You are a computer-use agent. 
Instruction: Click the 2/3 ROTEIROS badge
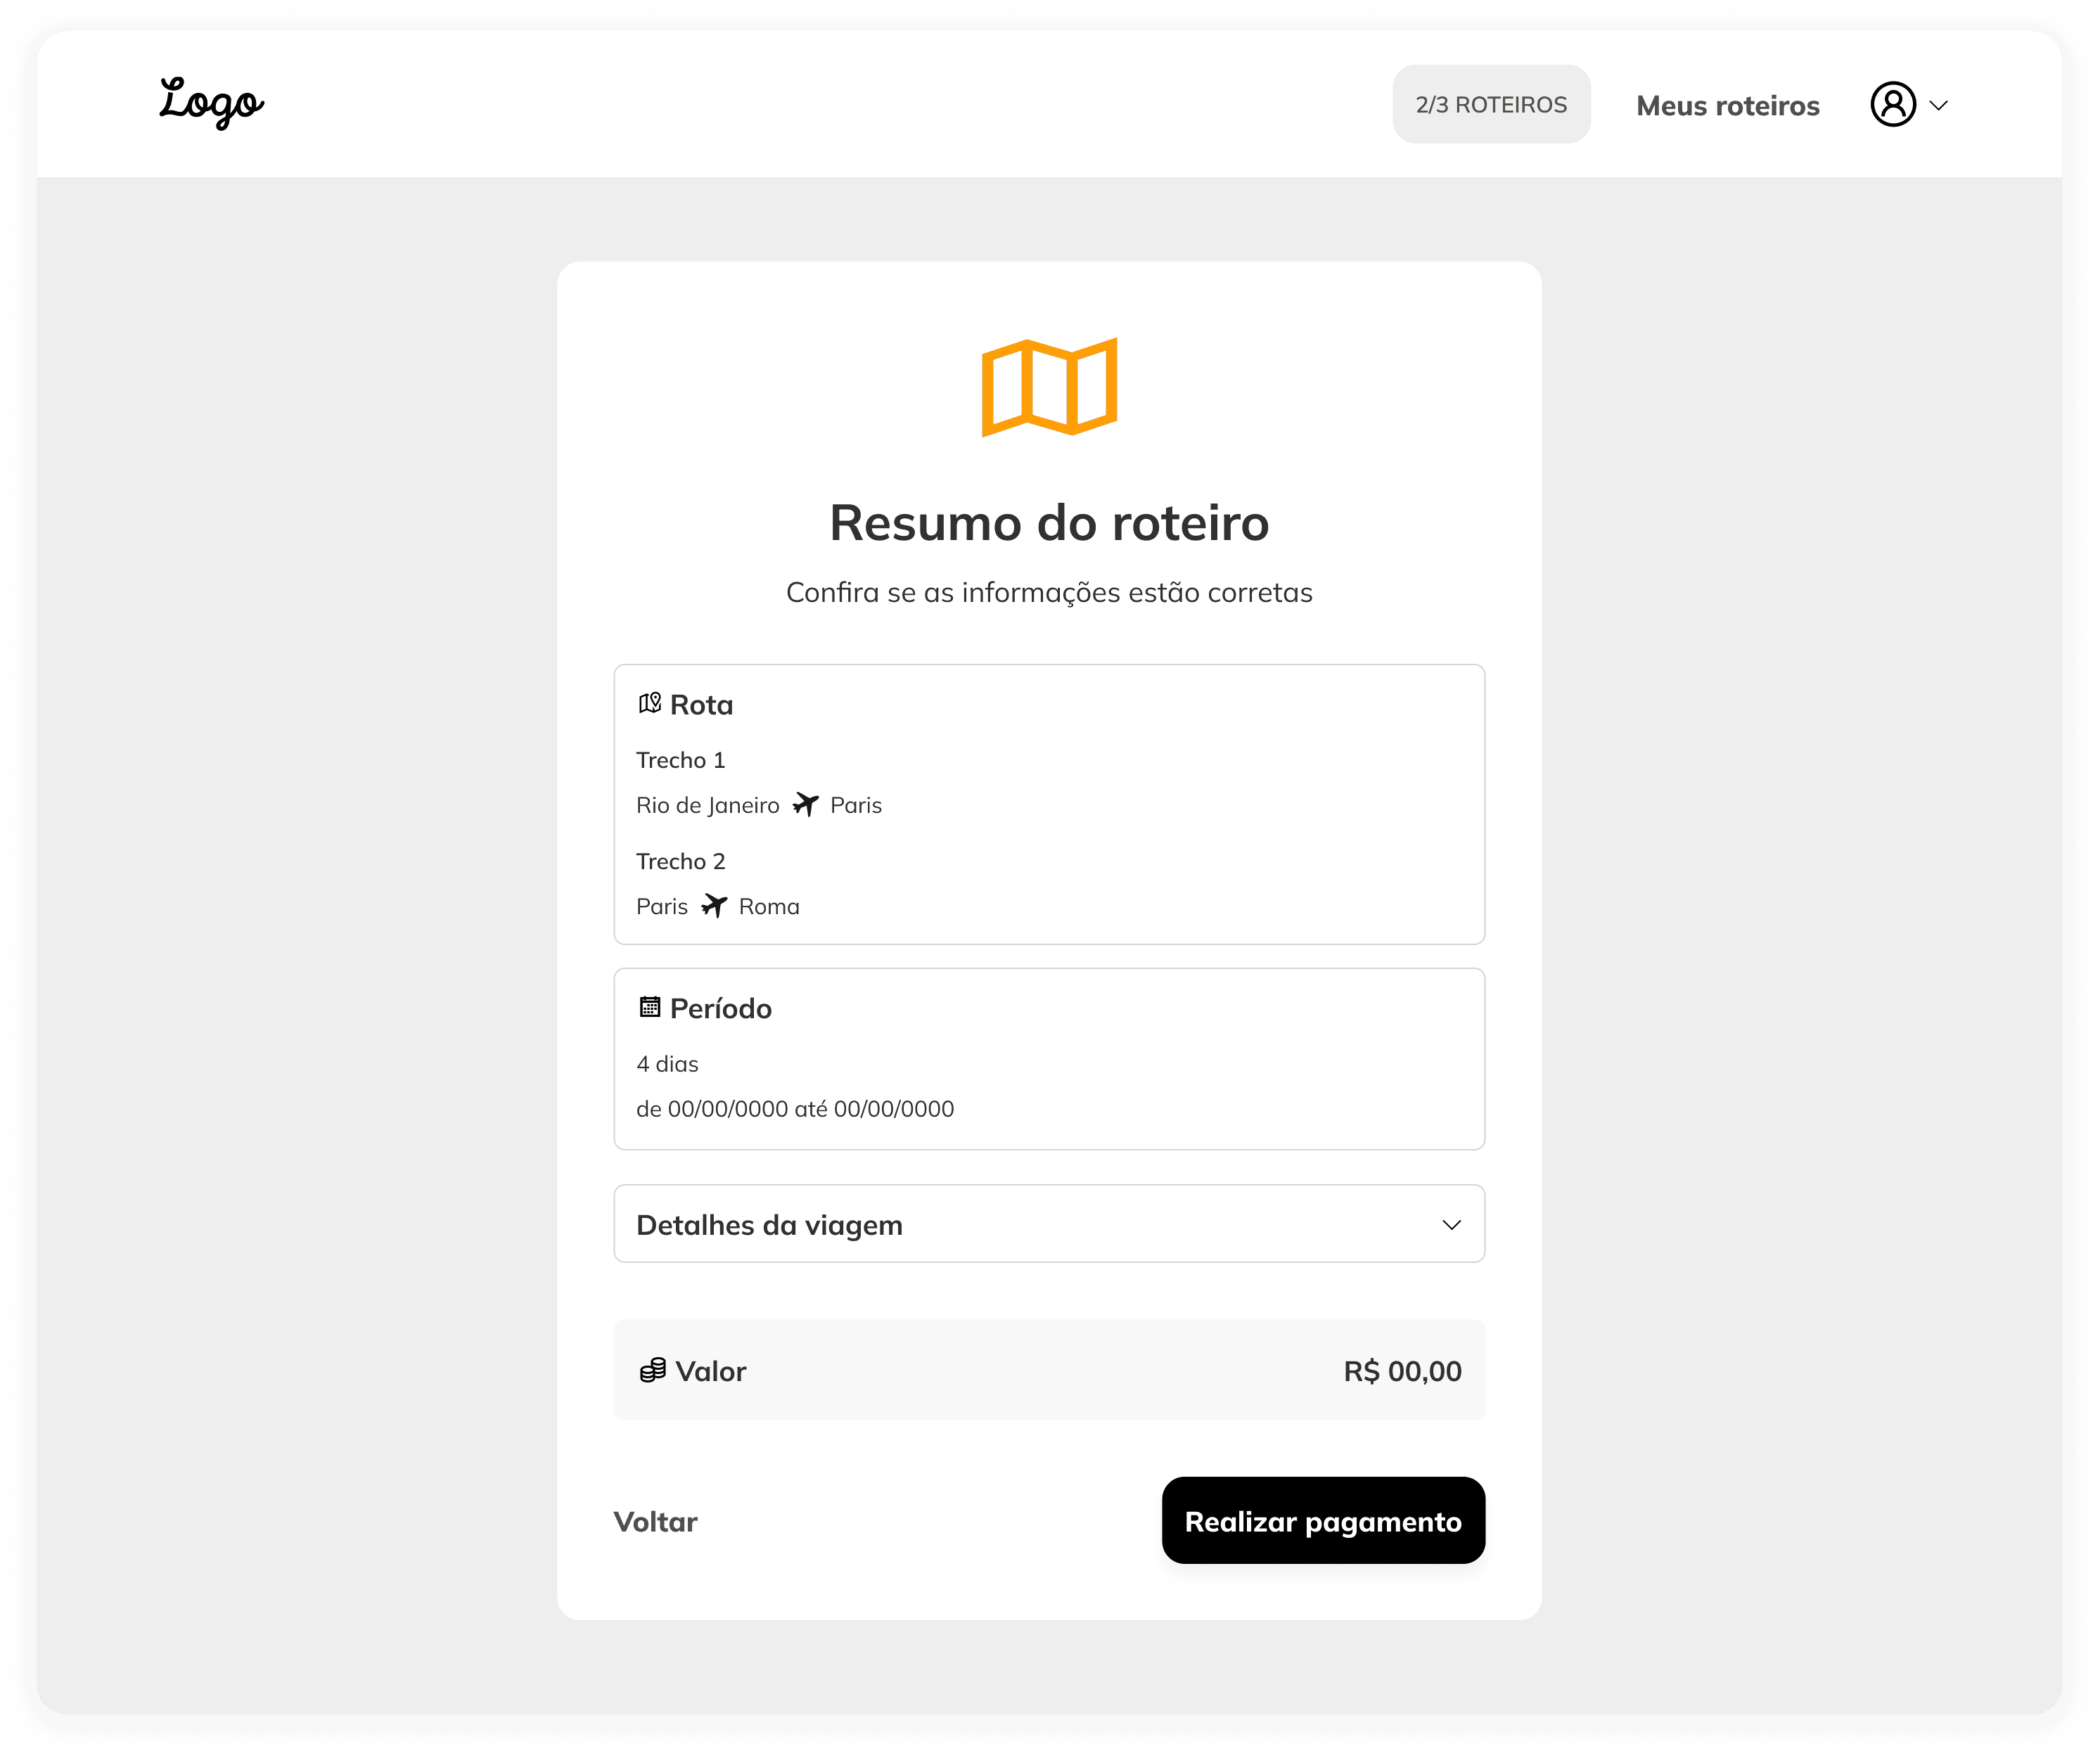pos(1490,104)
